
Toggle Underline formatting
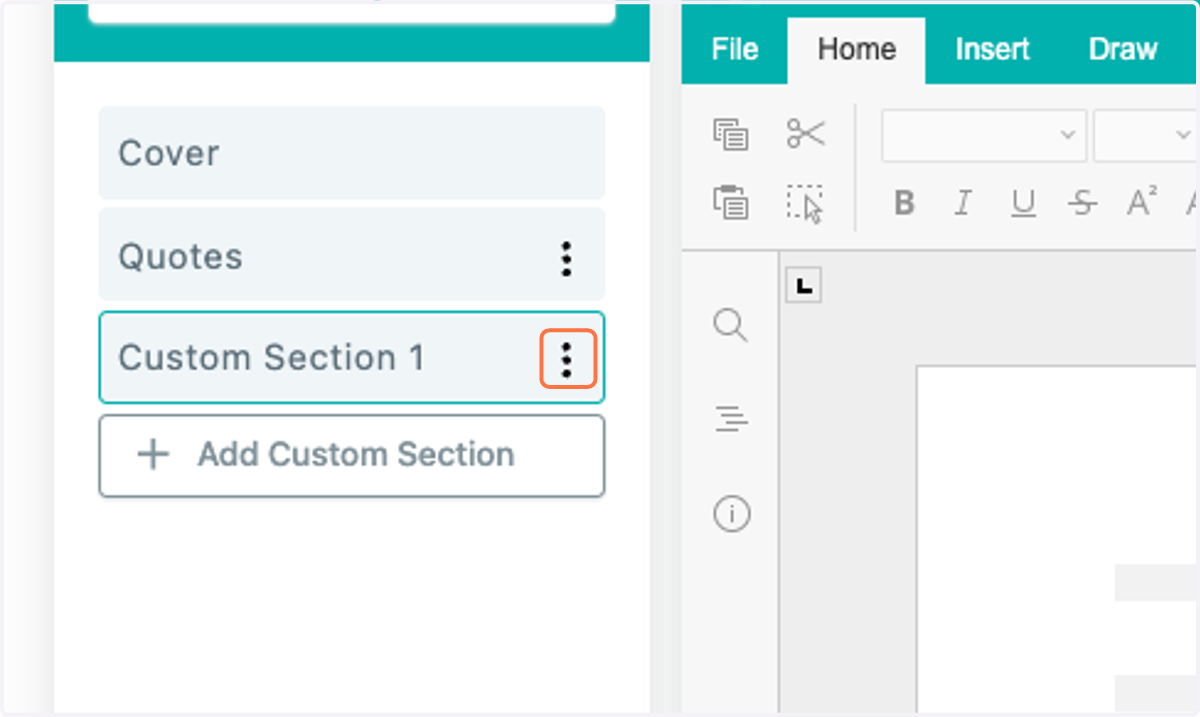tap(1022, 203)
